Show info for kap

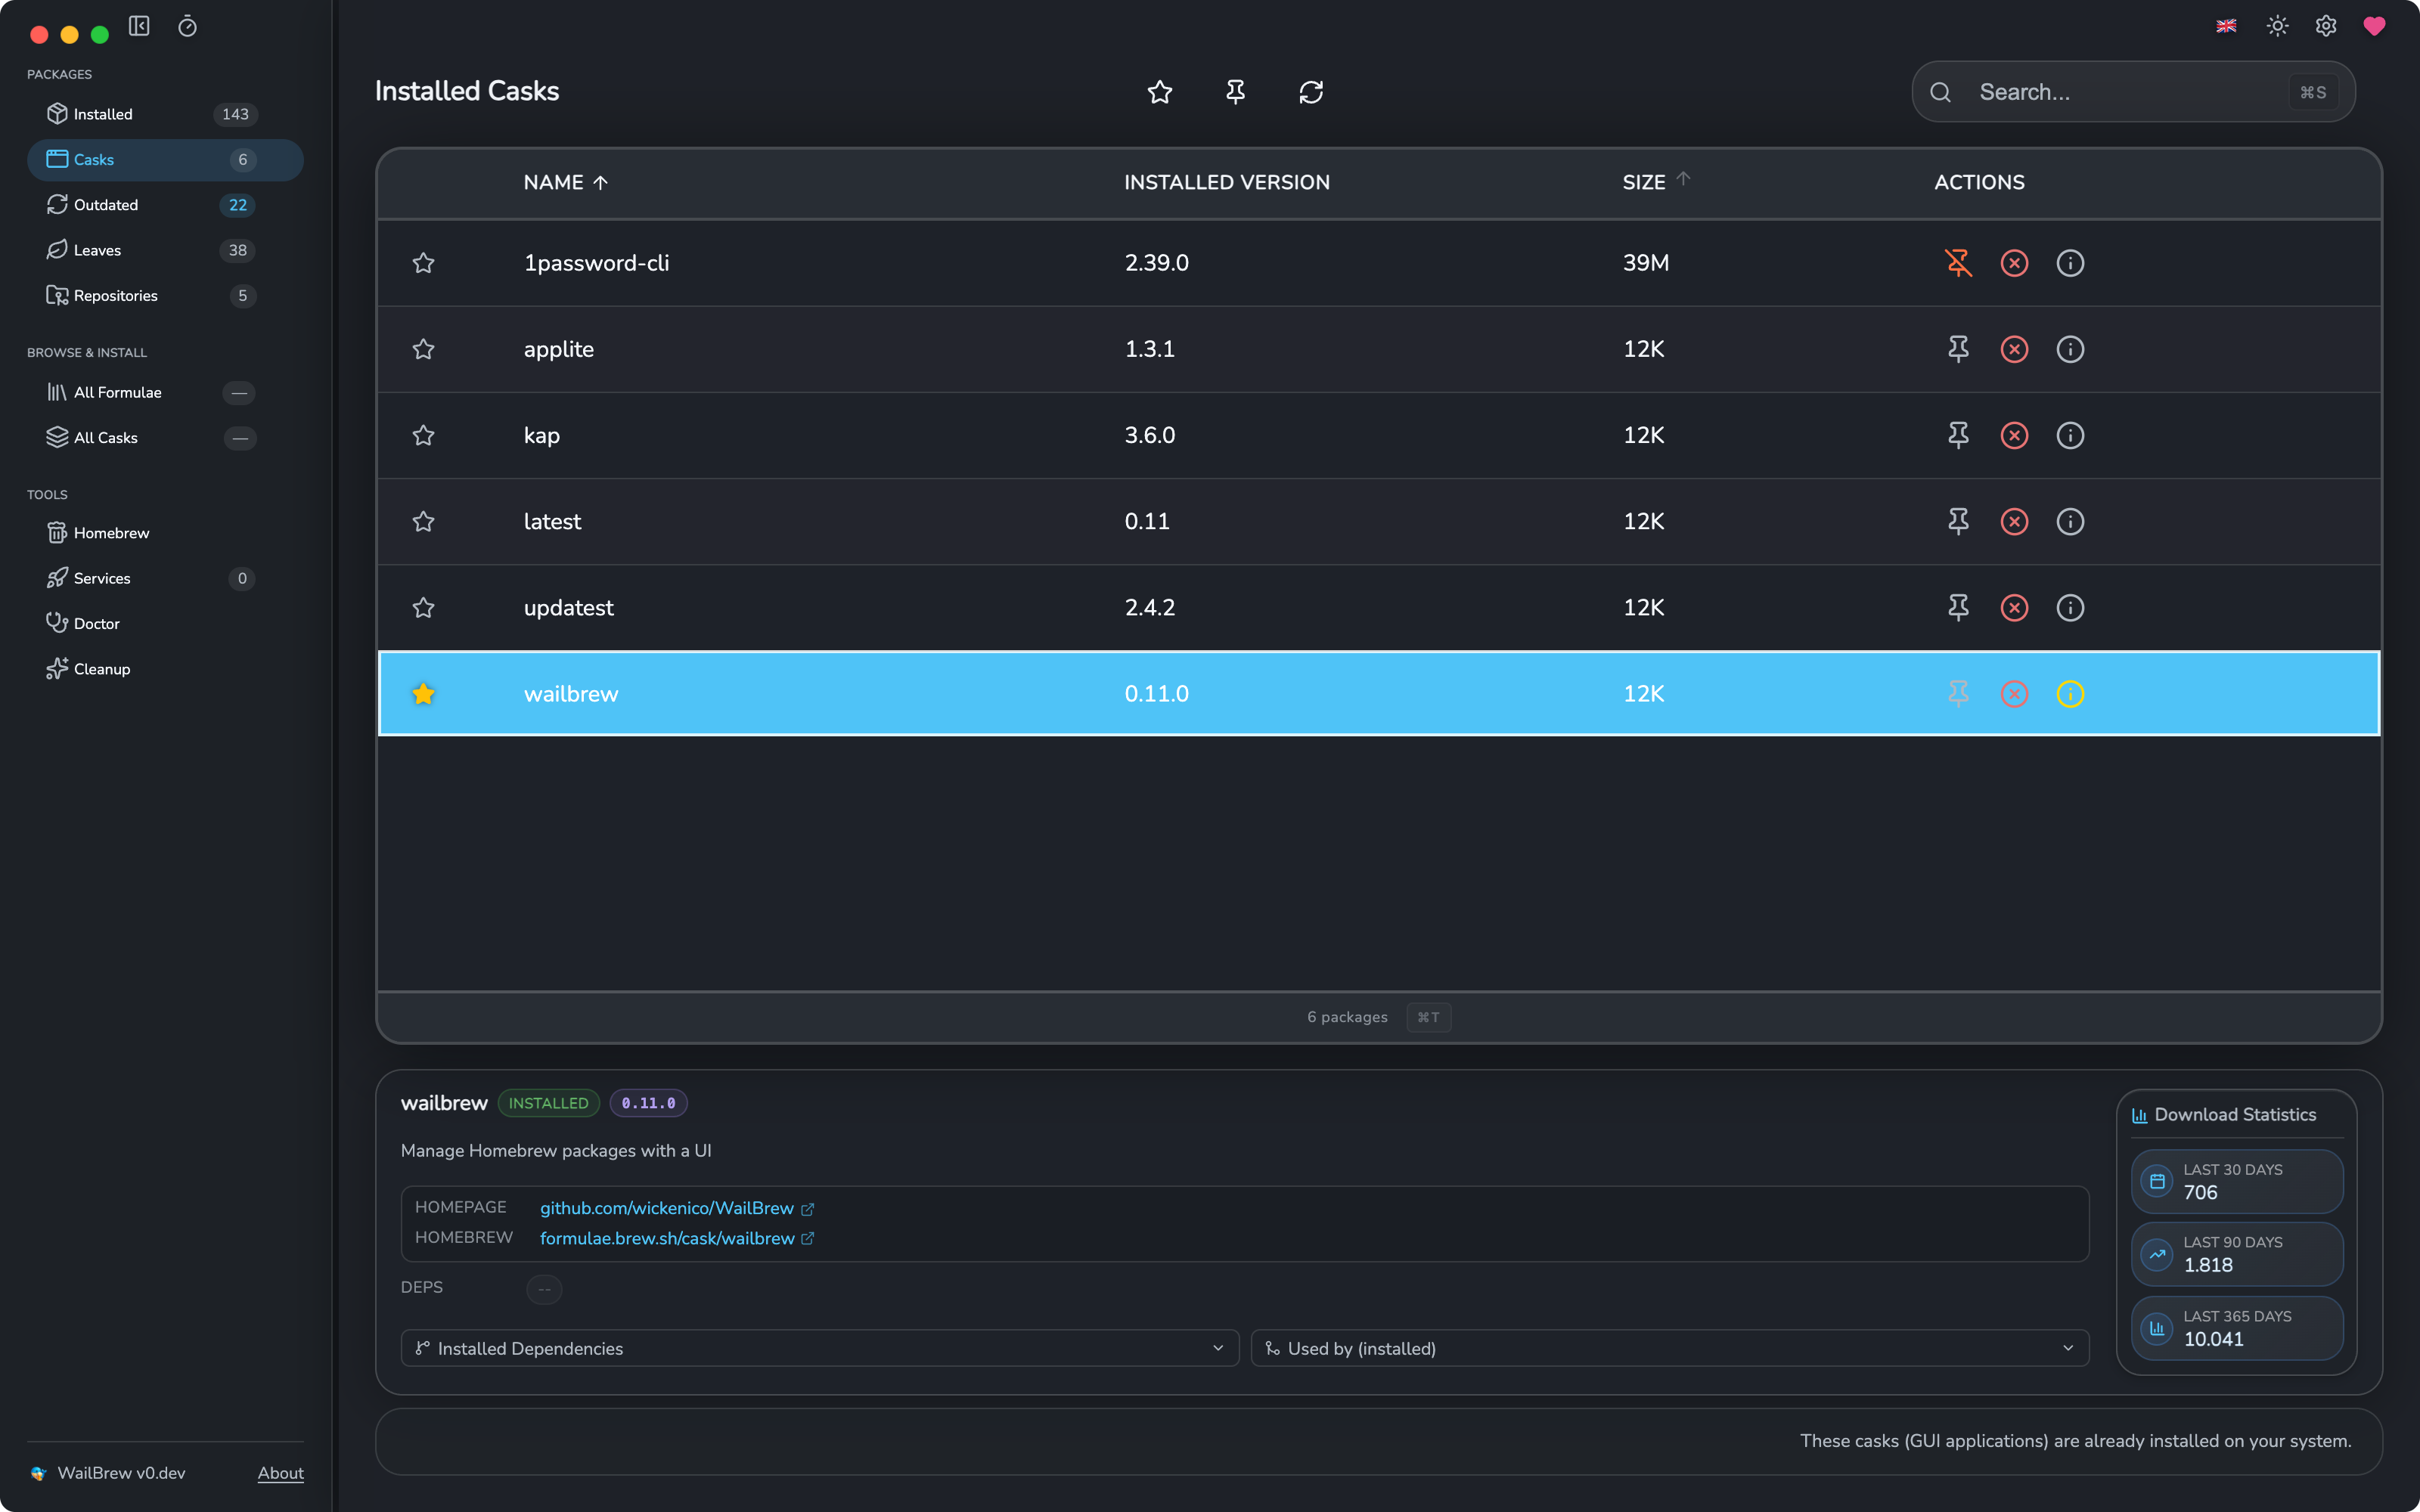2070,435
